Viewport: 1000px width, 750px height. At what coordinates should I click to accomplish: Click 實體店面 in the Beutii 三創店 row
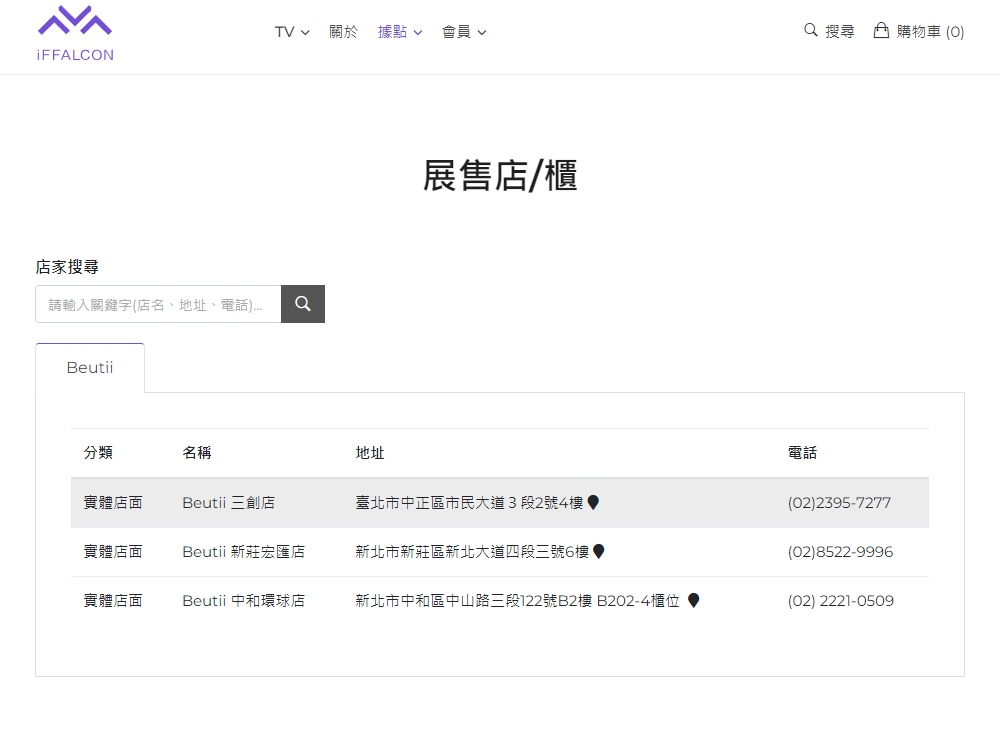point(113,503)
